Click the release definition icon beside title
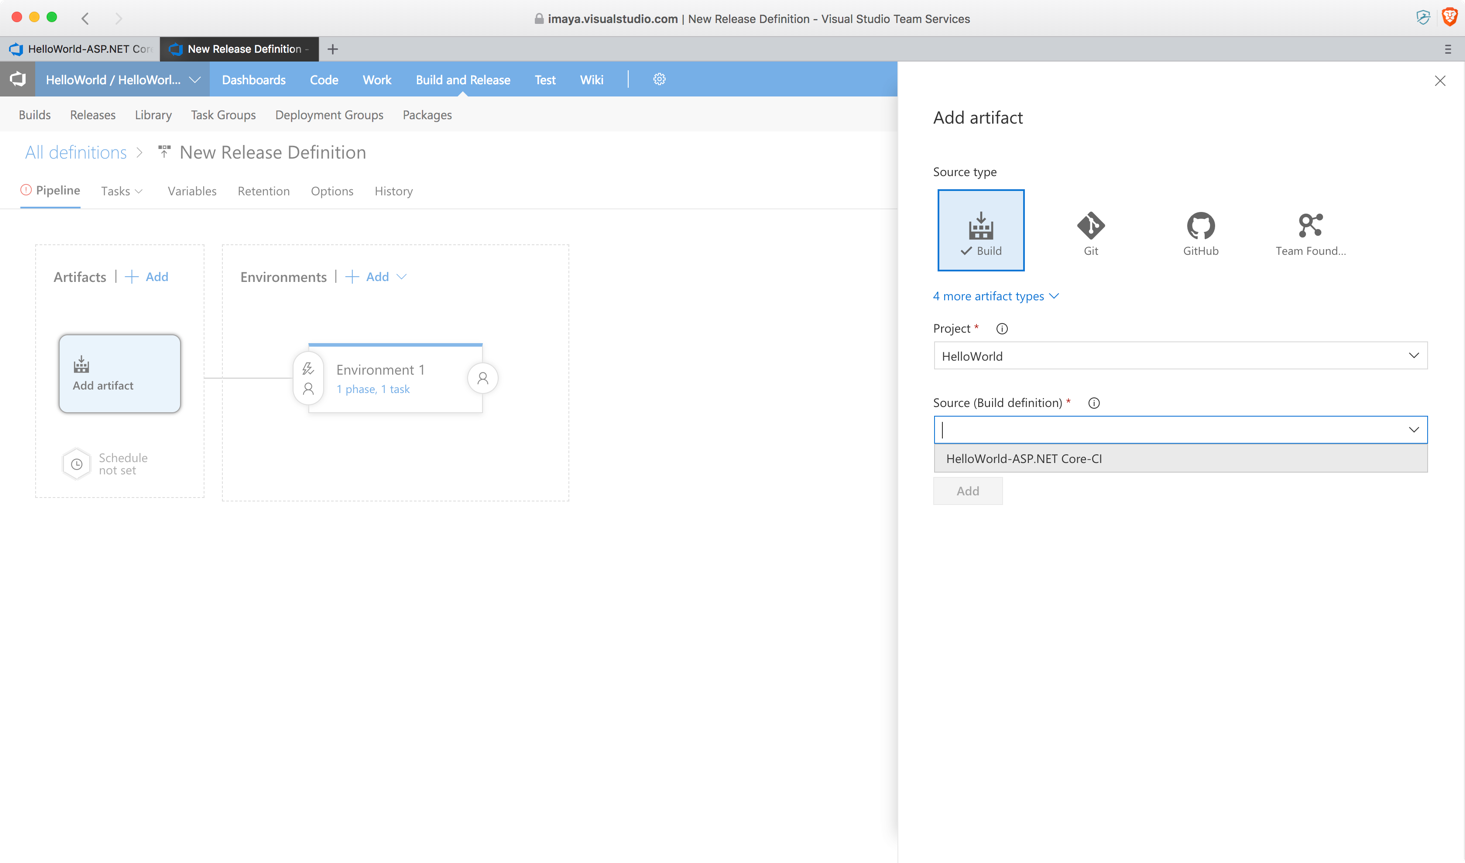The width and height of the screenshot is (1465, 863). [164, 152]
